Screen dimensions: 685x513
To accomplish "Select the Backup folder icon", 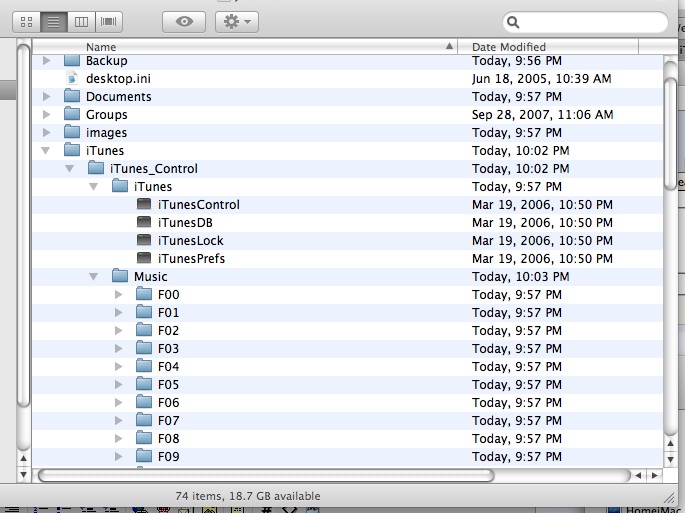I will click(x=72, y=60).
